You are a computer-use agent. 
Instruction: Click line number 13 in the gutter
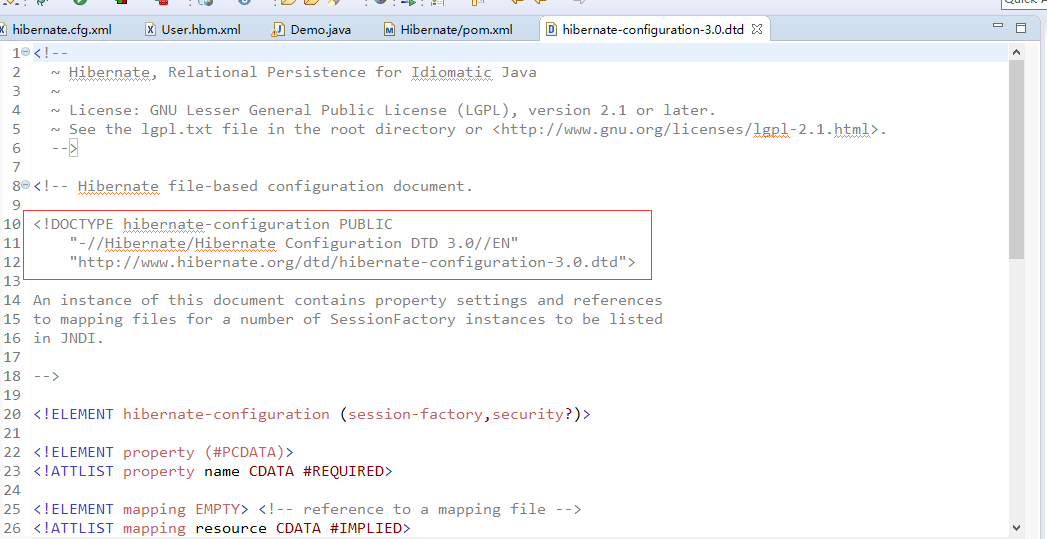[12, 281]
